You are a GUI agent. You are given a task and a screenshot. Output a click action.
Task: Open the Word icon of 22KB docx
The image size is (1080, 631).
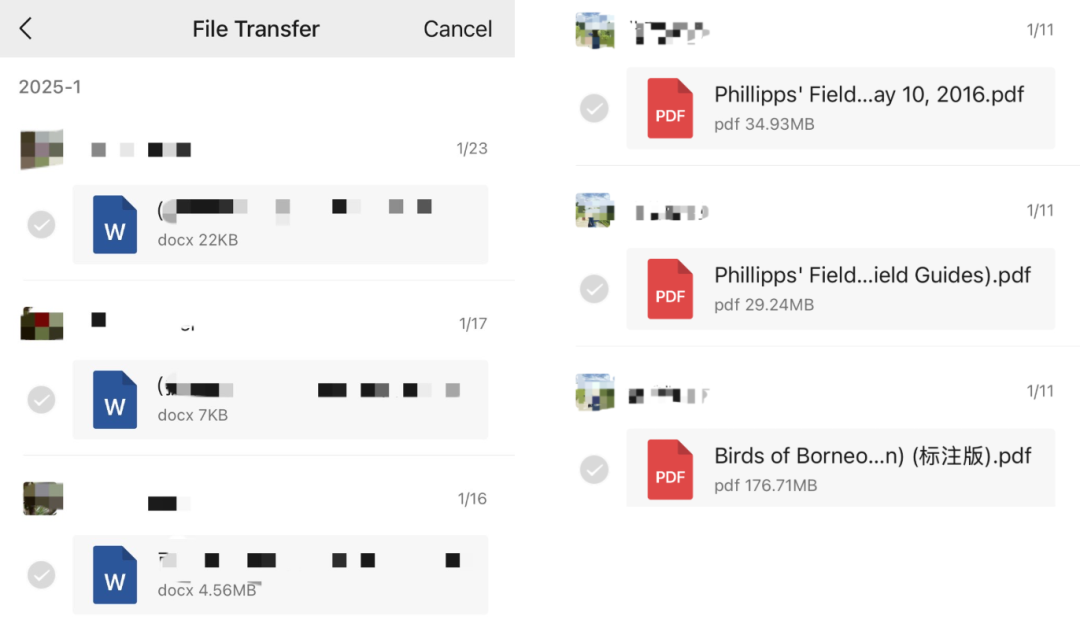click(x=114, y=225)
